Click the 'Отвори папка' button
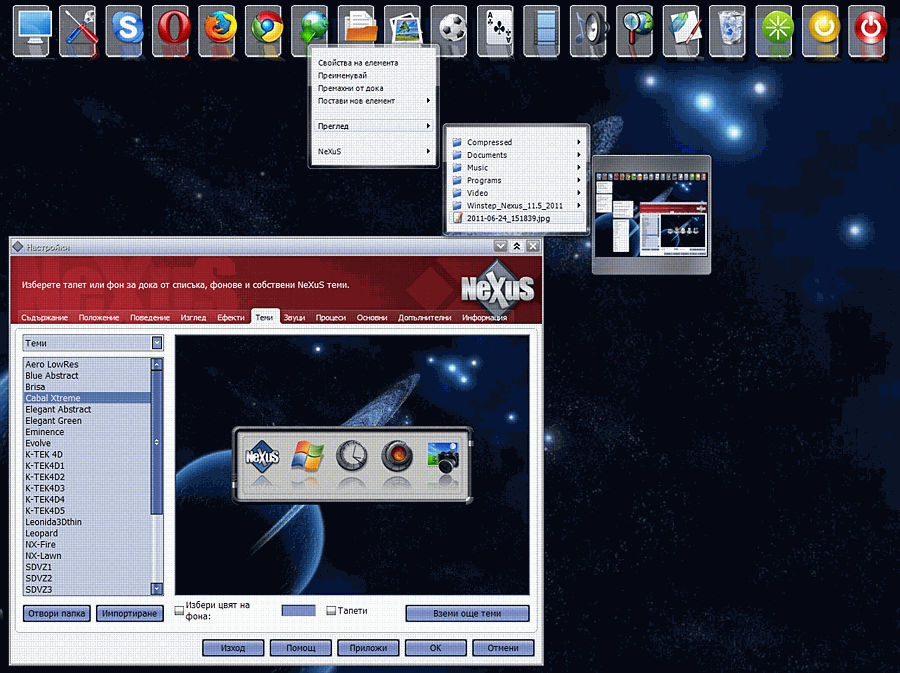The height and width of the screenshot is (673, 900). 57,613
